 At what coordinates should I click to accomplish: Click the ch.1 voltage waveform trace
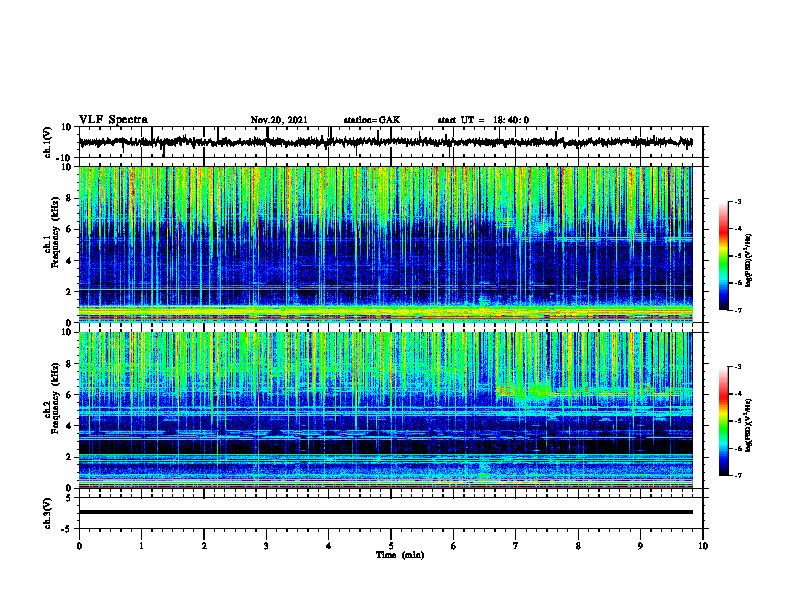[385, 142]
